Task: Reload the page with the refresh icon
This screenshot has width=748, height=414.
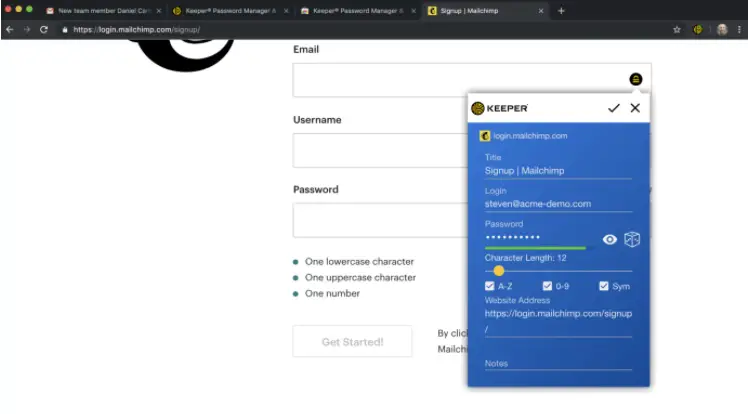Action: point(44,30)
